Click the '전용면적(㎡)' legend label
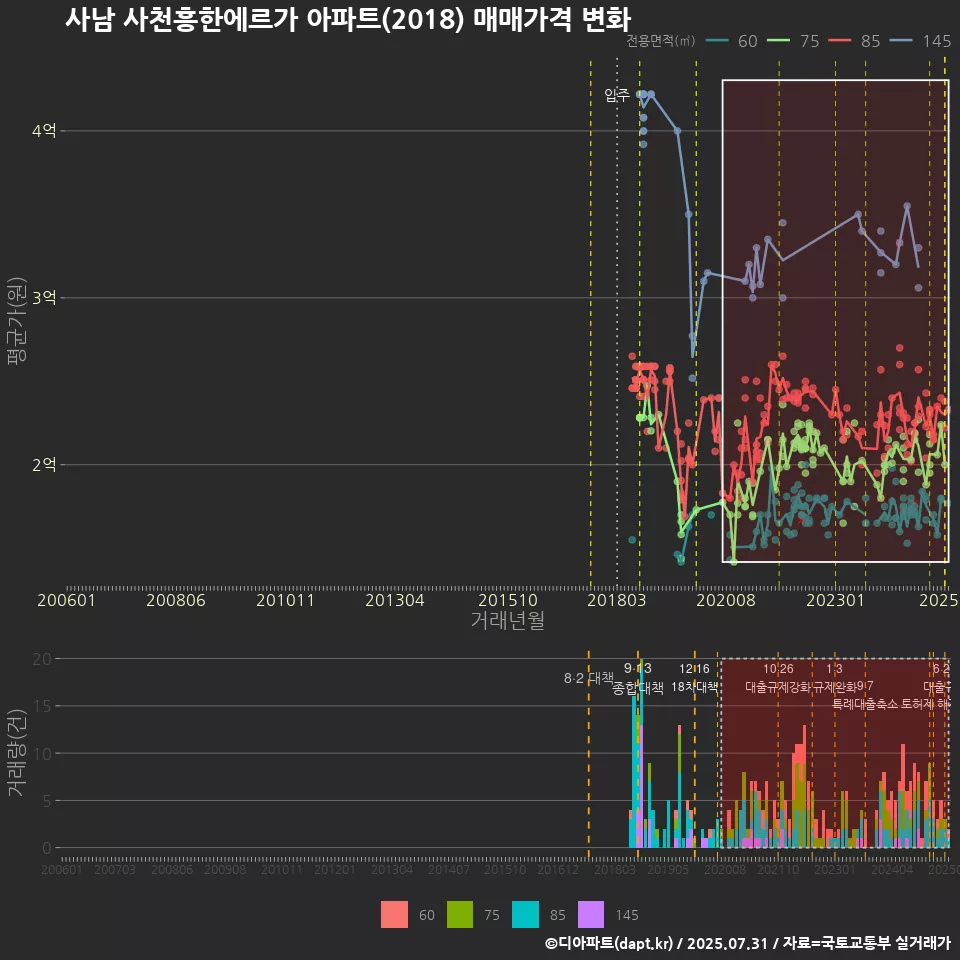 [x=661, y=40]
